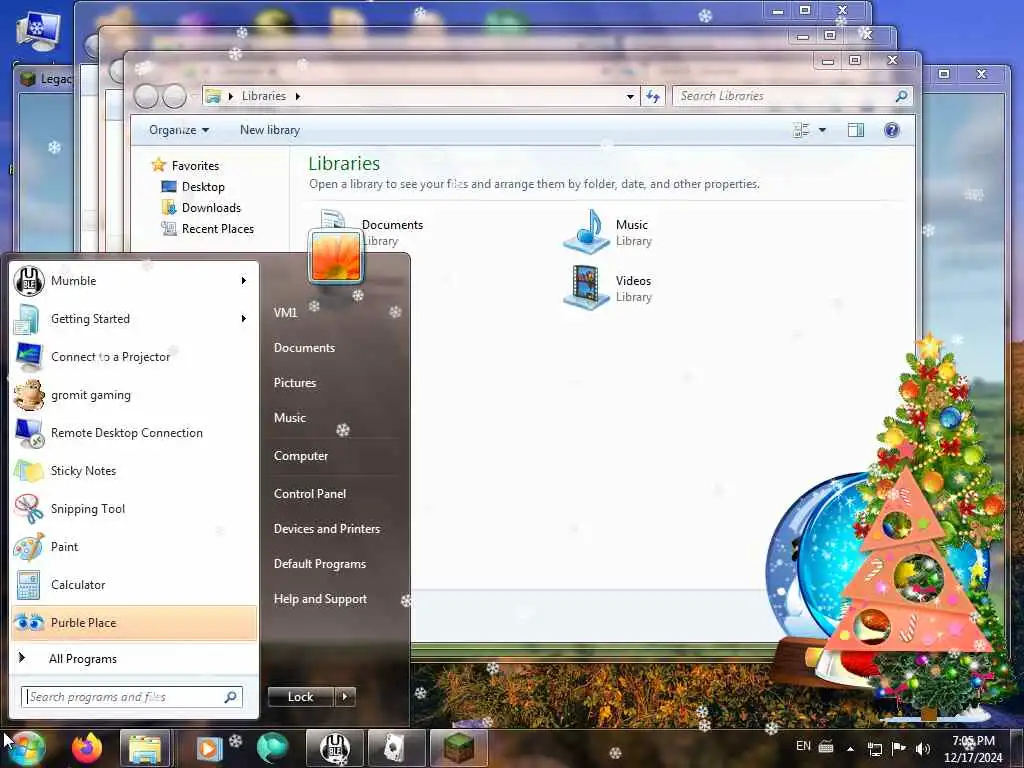Click the view layout icon

pos(801,130)
